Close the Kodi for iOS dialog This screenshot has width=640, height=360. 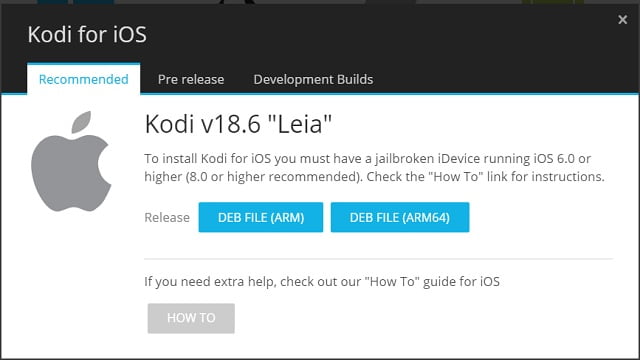click(622, 19)
